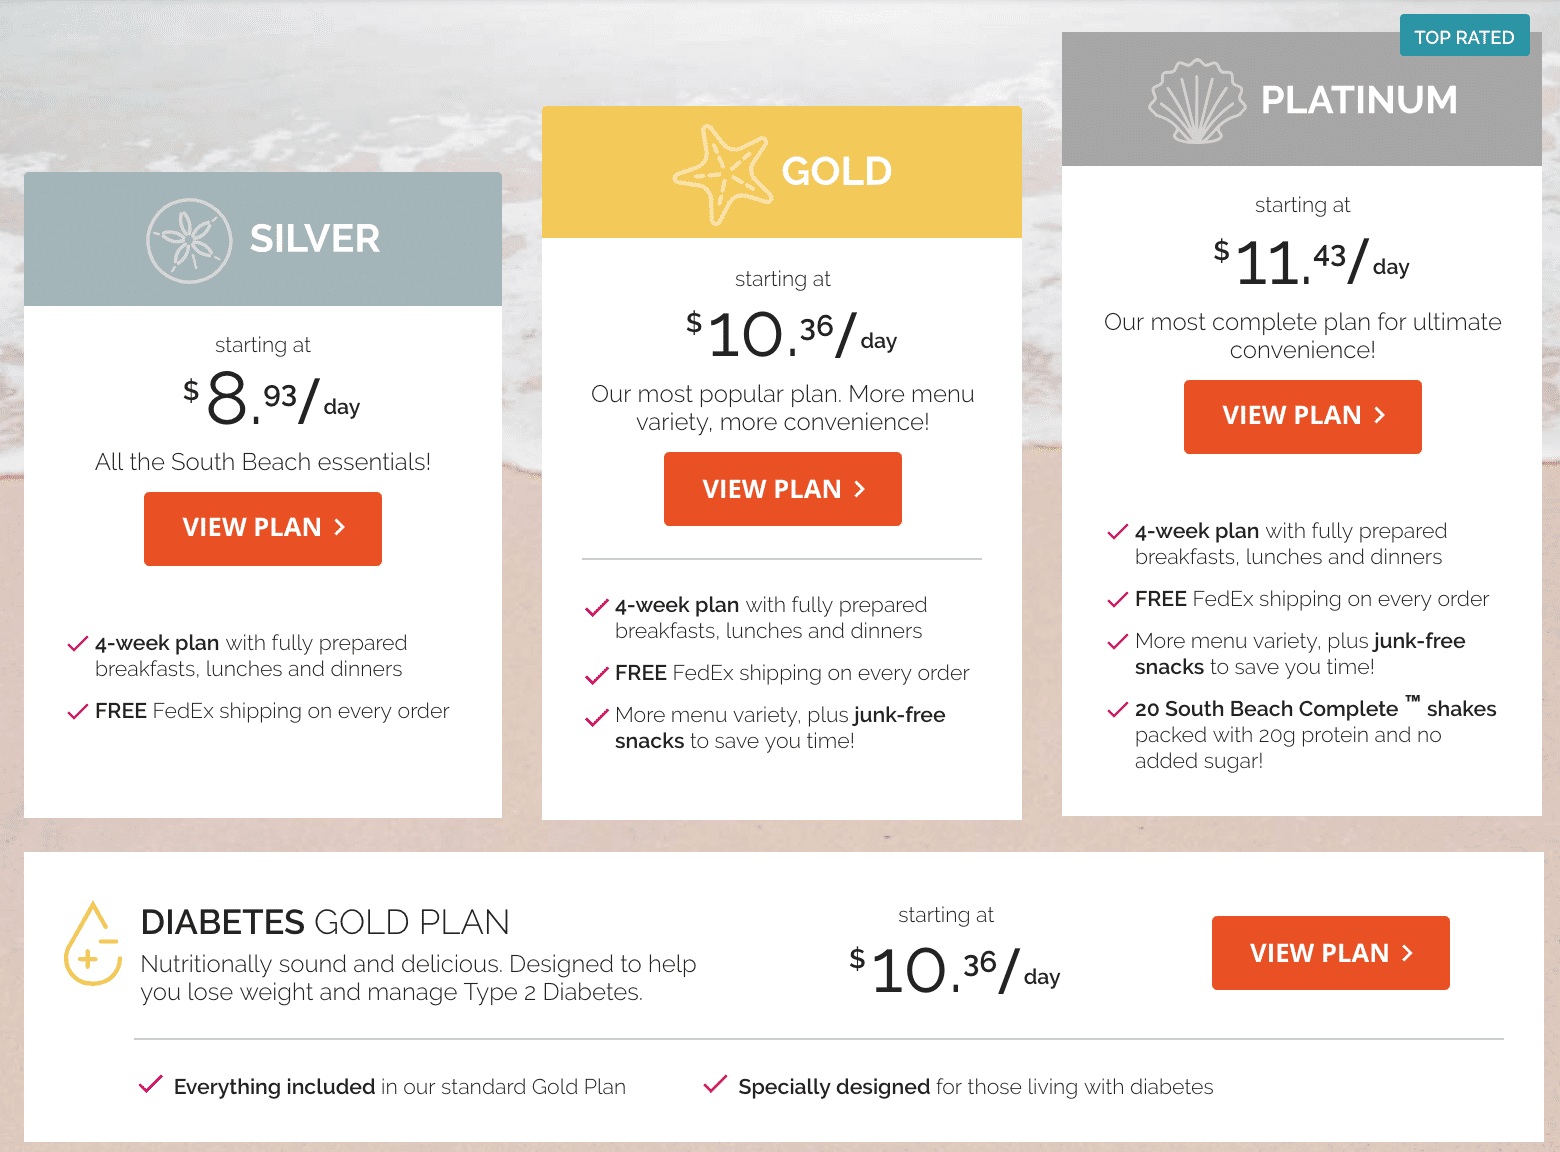This screenshot has width=1560, height=1152.
Task: Click the Diabetes plan droplet icon
Action: [92, 943]
